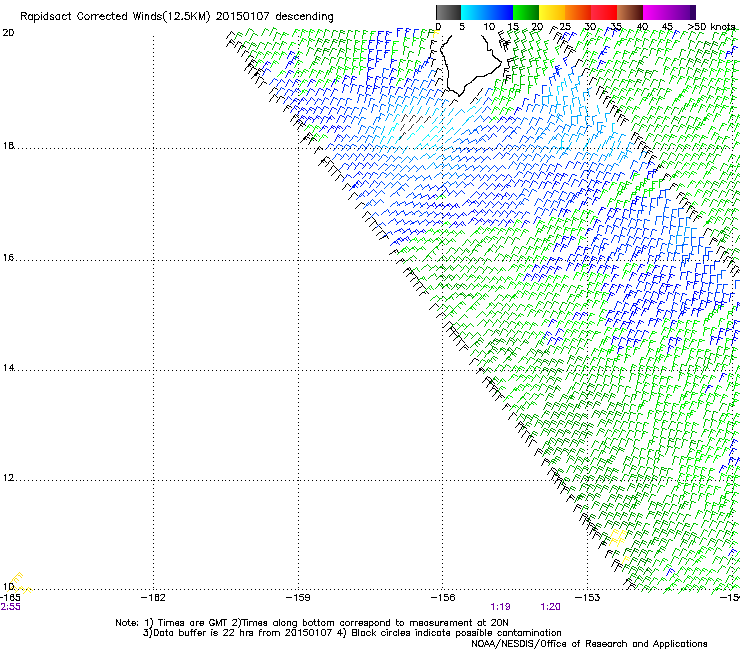Click the 'Times are GMT' note line
Image resolution: width=740 pixels, height=650 pixels.
tap(312, 623)
